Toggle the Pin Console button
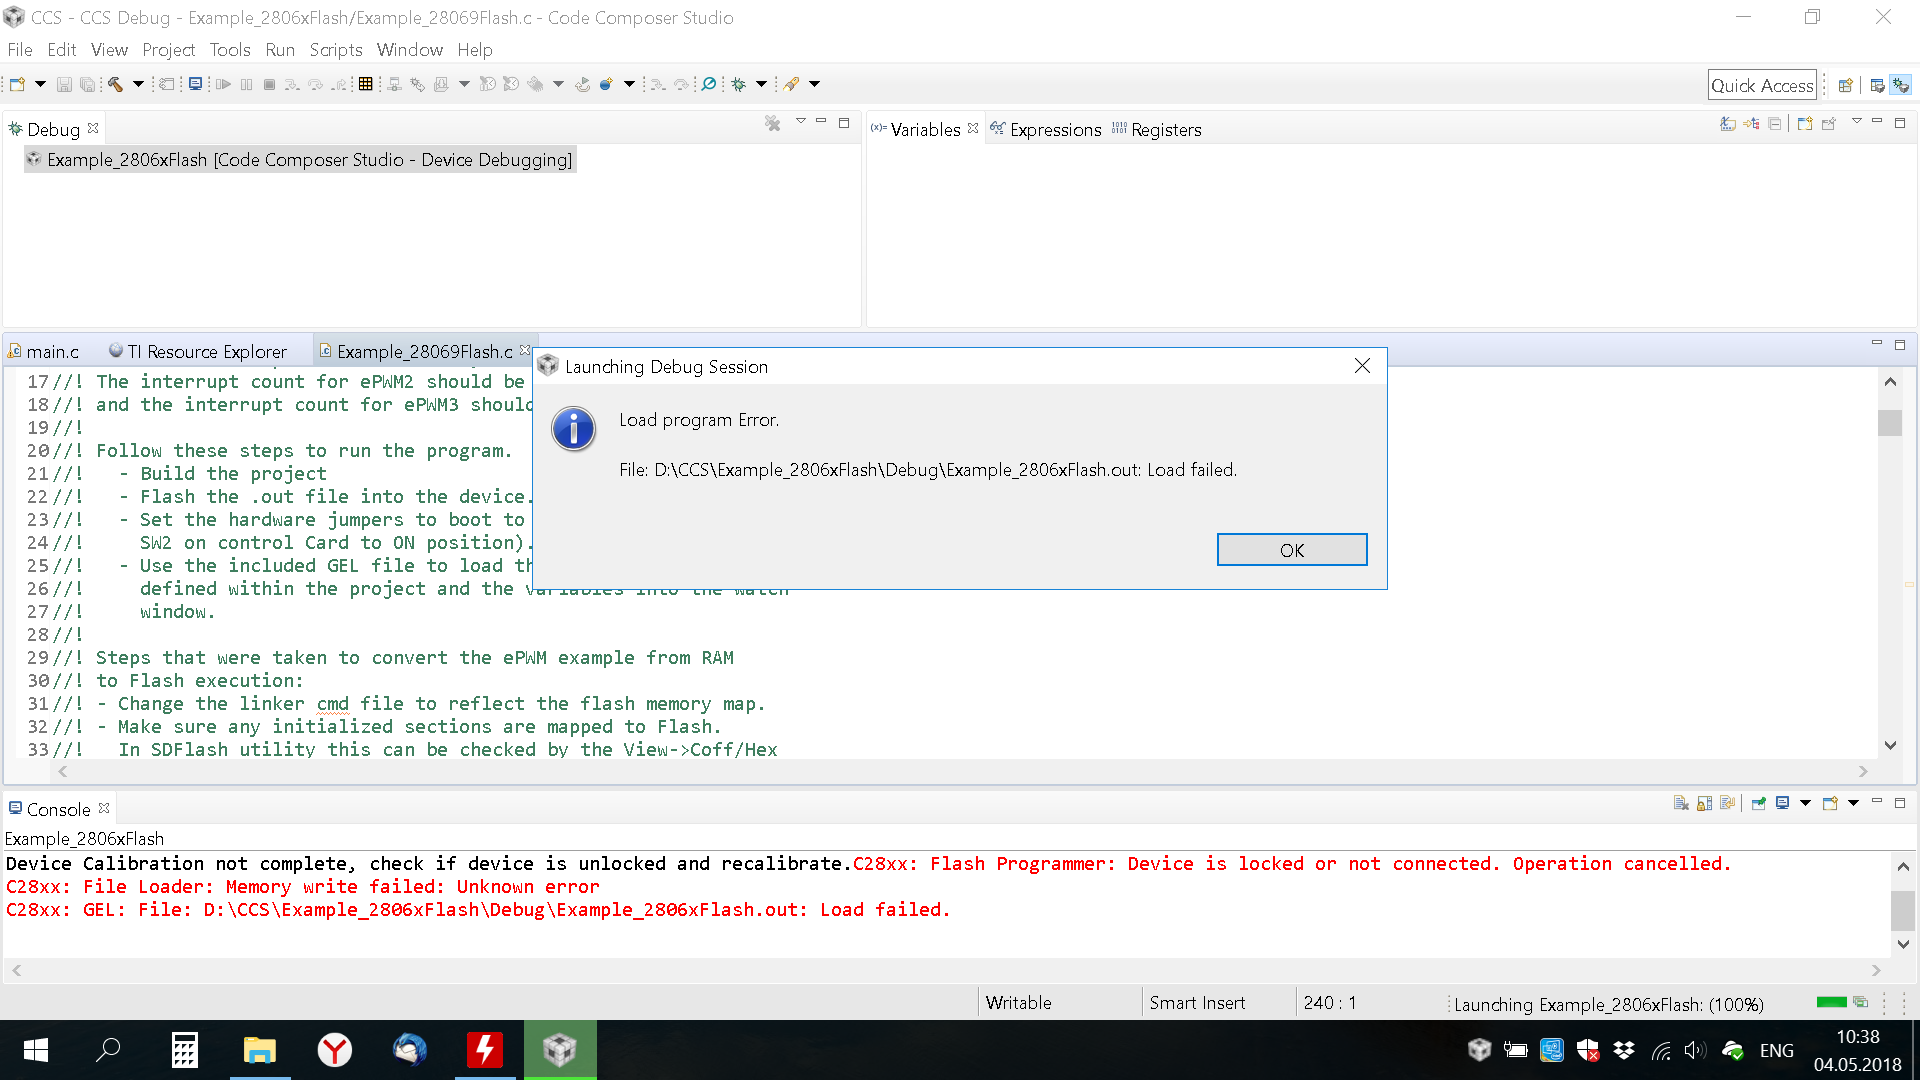 [x=1758, y=804]
